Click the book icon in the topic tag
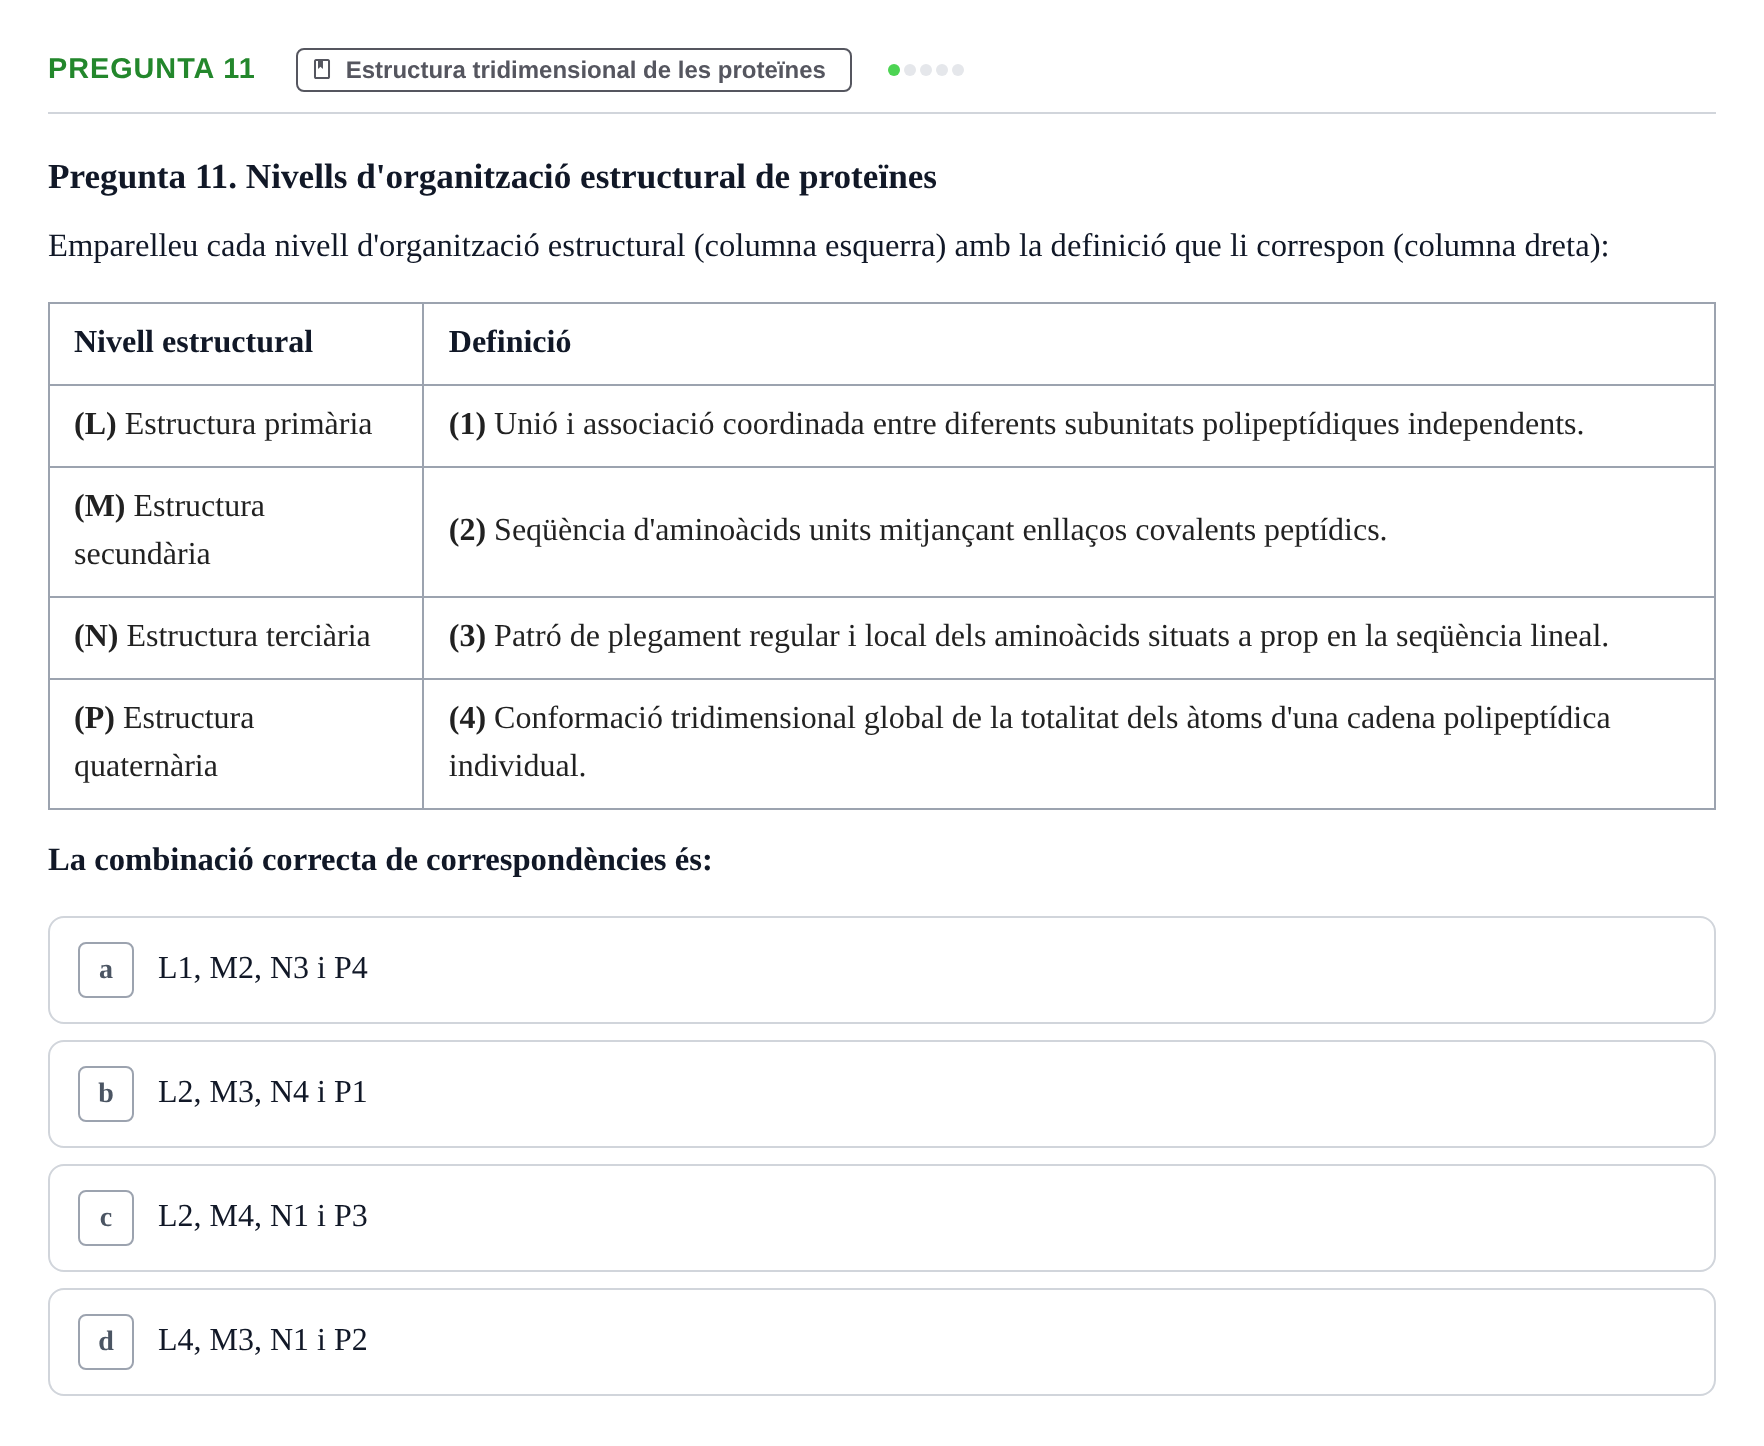This screenshot has width=1764, height=1446. (x=322, y=69)
